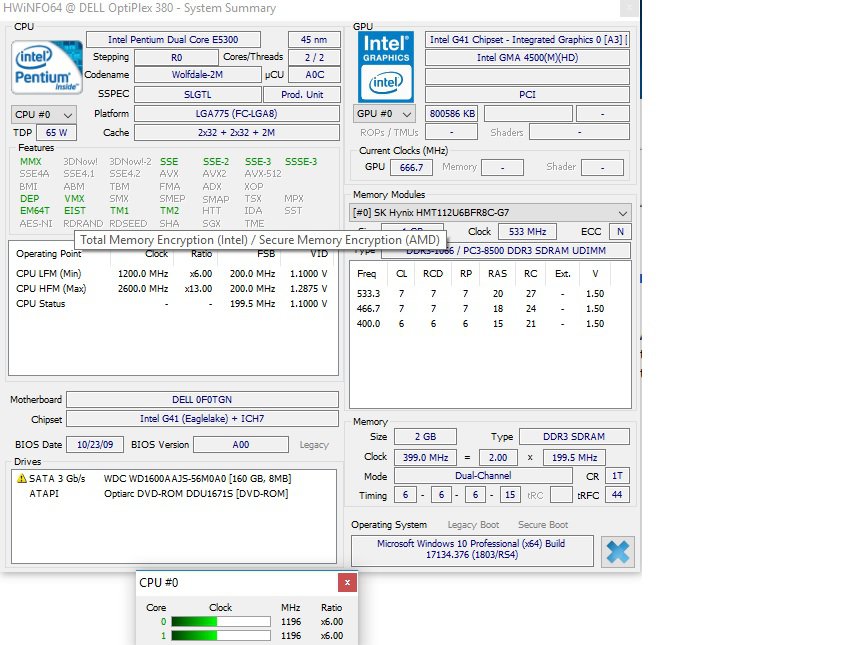This screenshot has width=864, height=645.
Task: Click the SLGTL SSPEC field
Action: point(197,94)
